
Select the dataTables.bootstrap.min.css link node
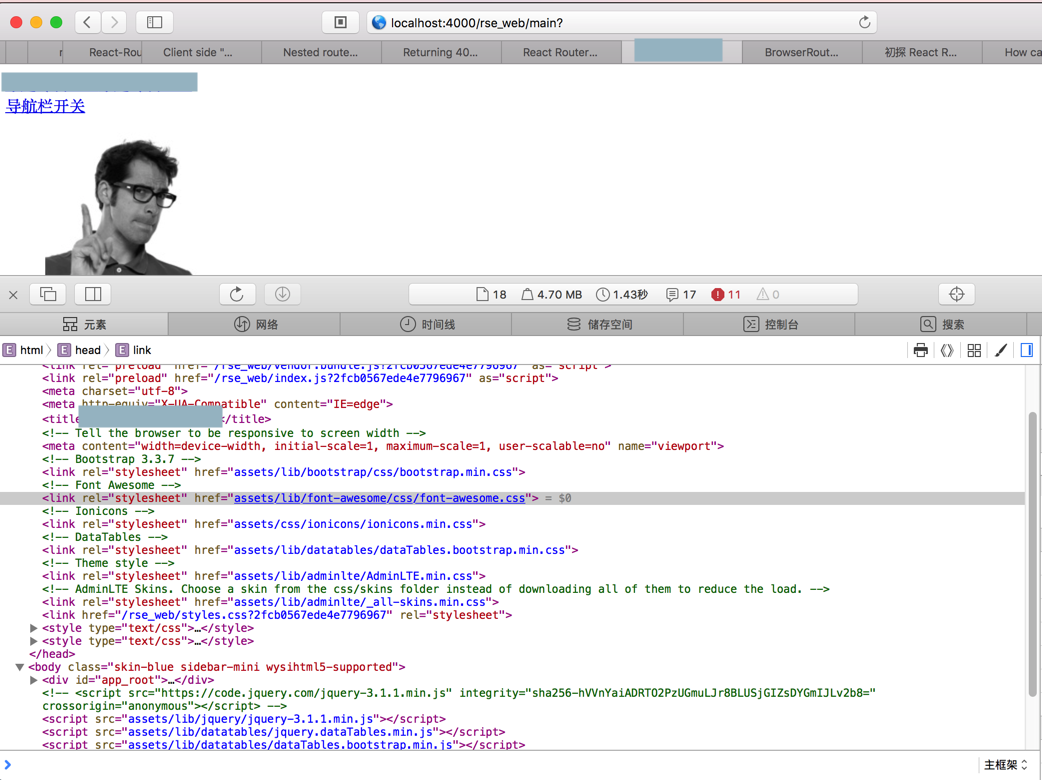coord(310,550)
